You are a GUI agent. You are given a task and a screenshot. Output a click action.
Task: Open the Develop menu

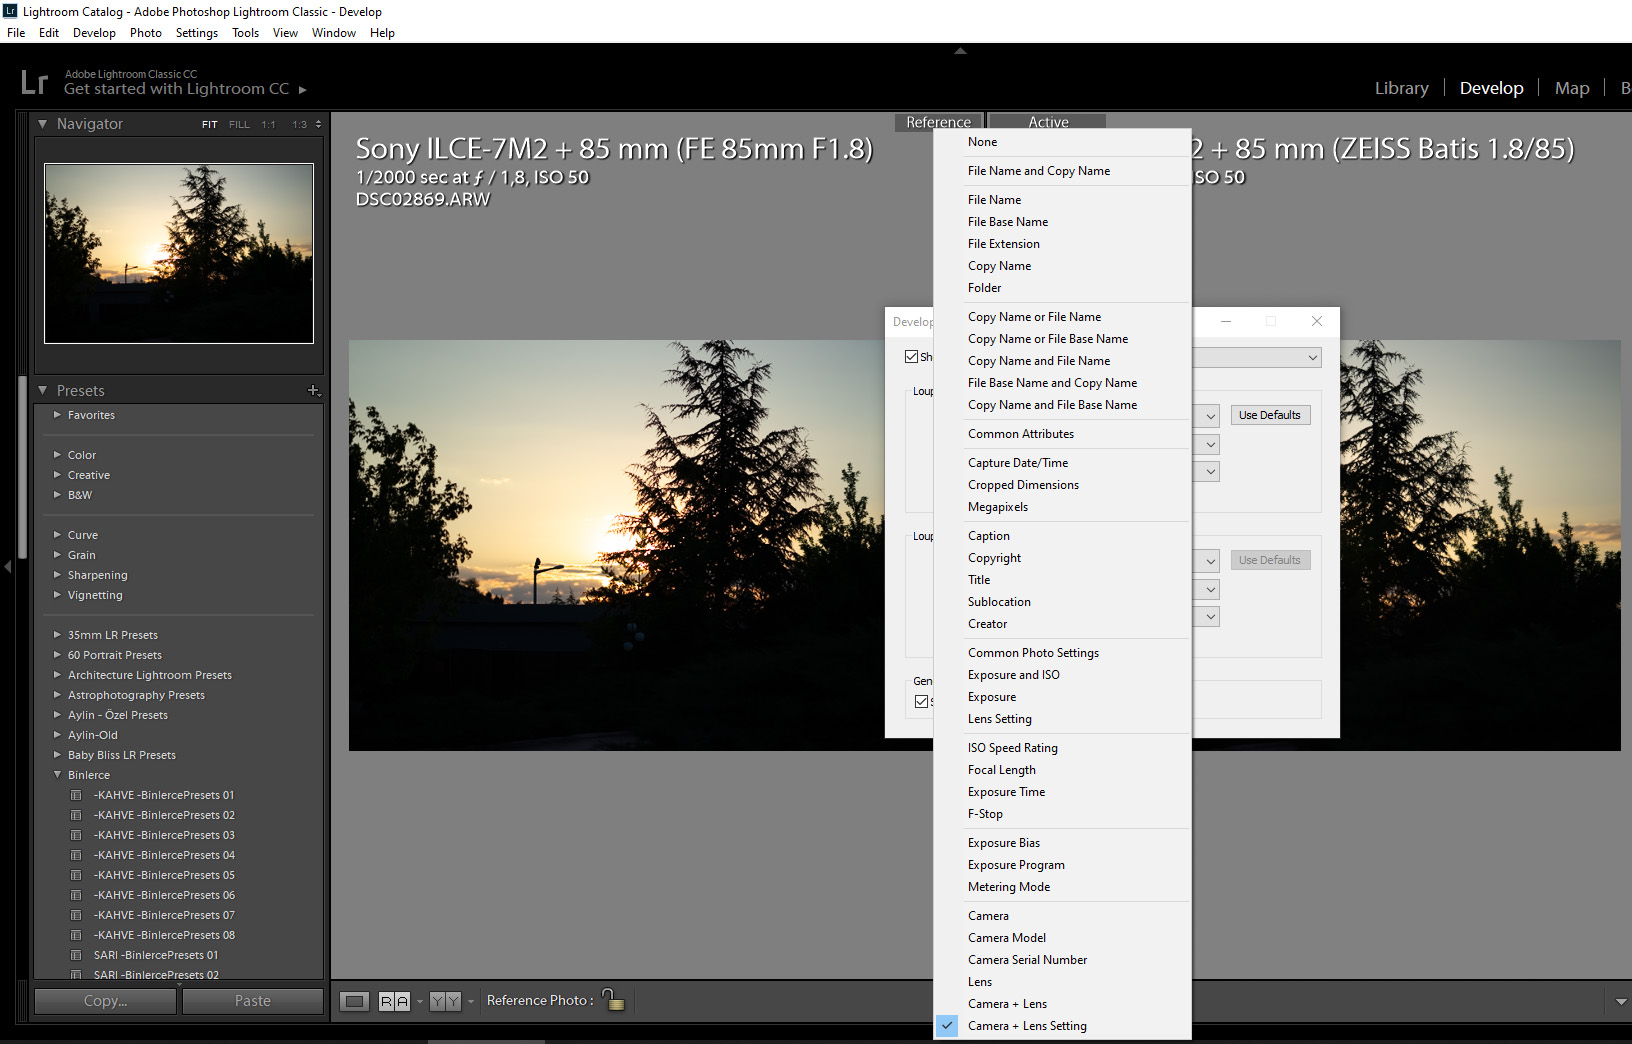point(94,33)
